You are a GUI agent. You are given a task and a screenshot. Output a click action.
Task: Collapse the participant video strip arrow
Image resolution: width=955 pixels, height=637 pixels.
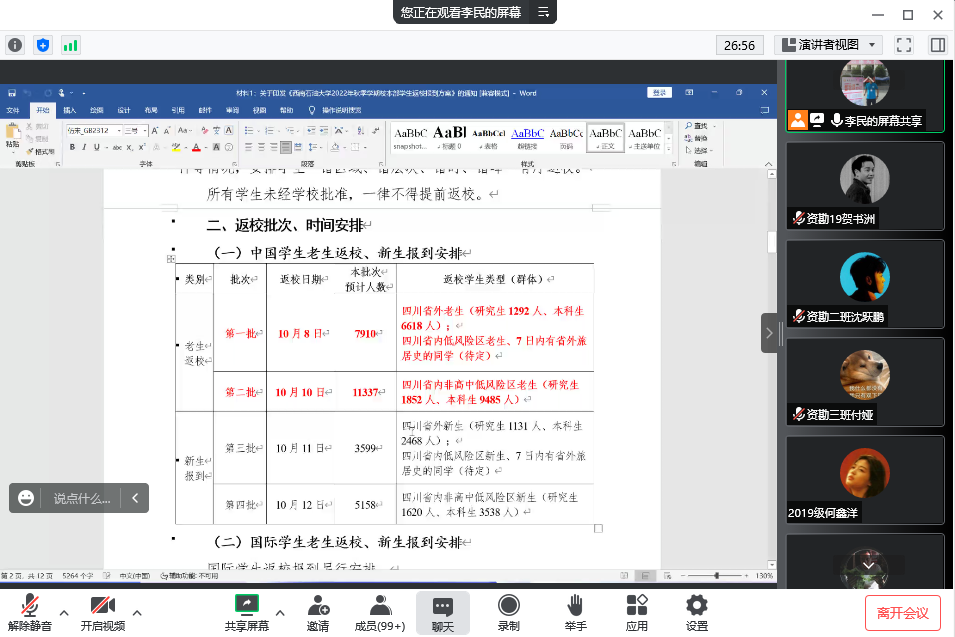tap(771, 333)
